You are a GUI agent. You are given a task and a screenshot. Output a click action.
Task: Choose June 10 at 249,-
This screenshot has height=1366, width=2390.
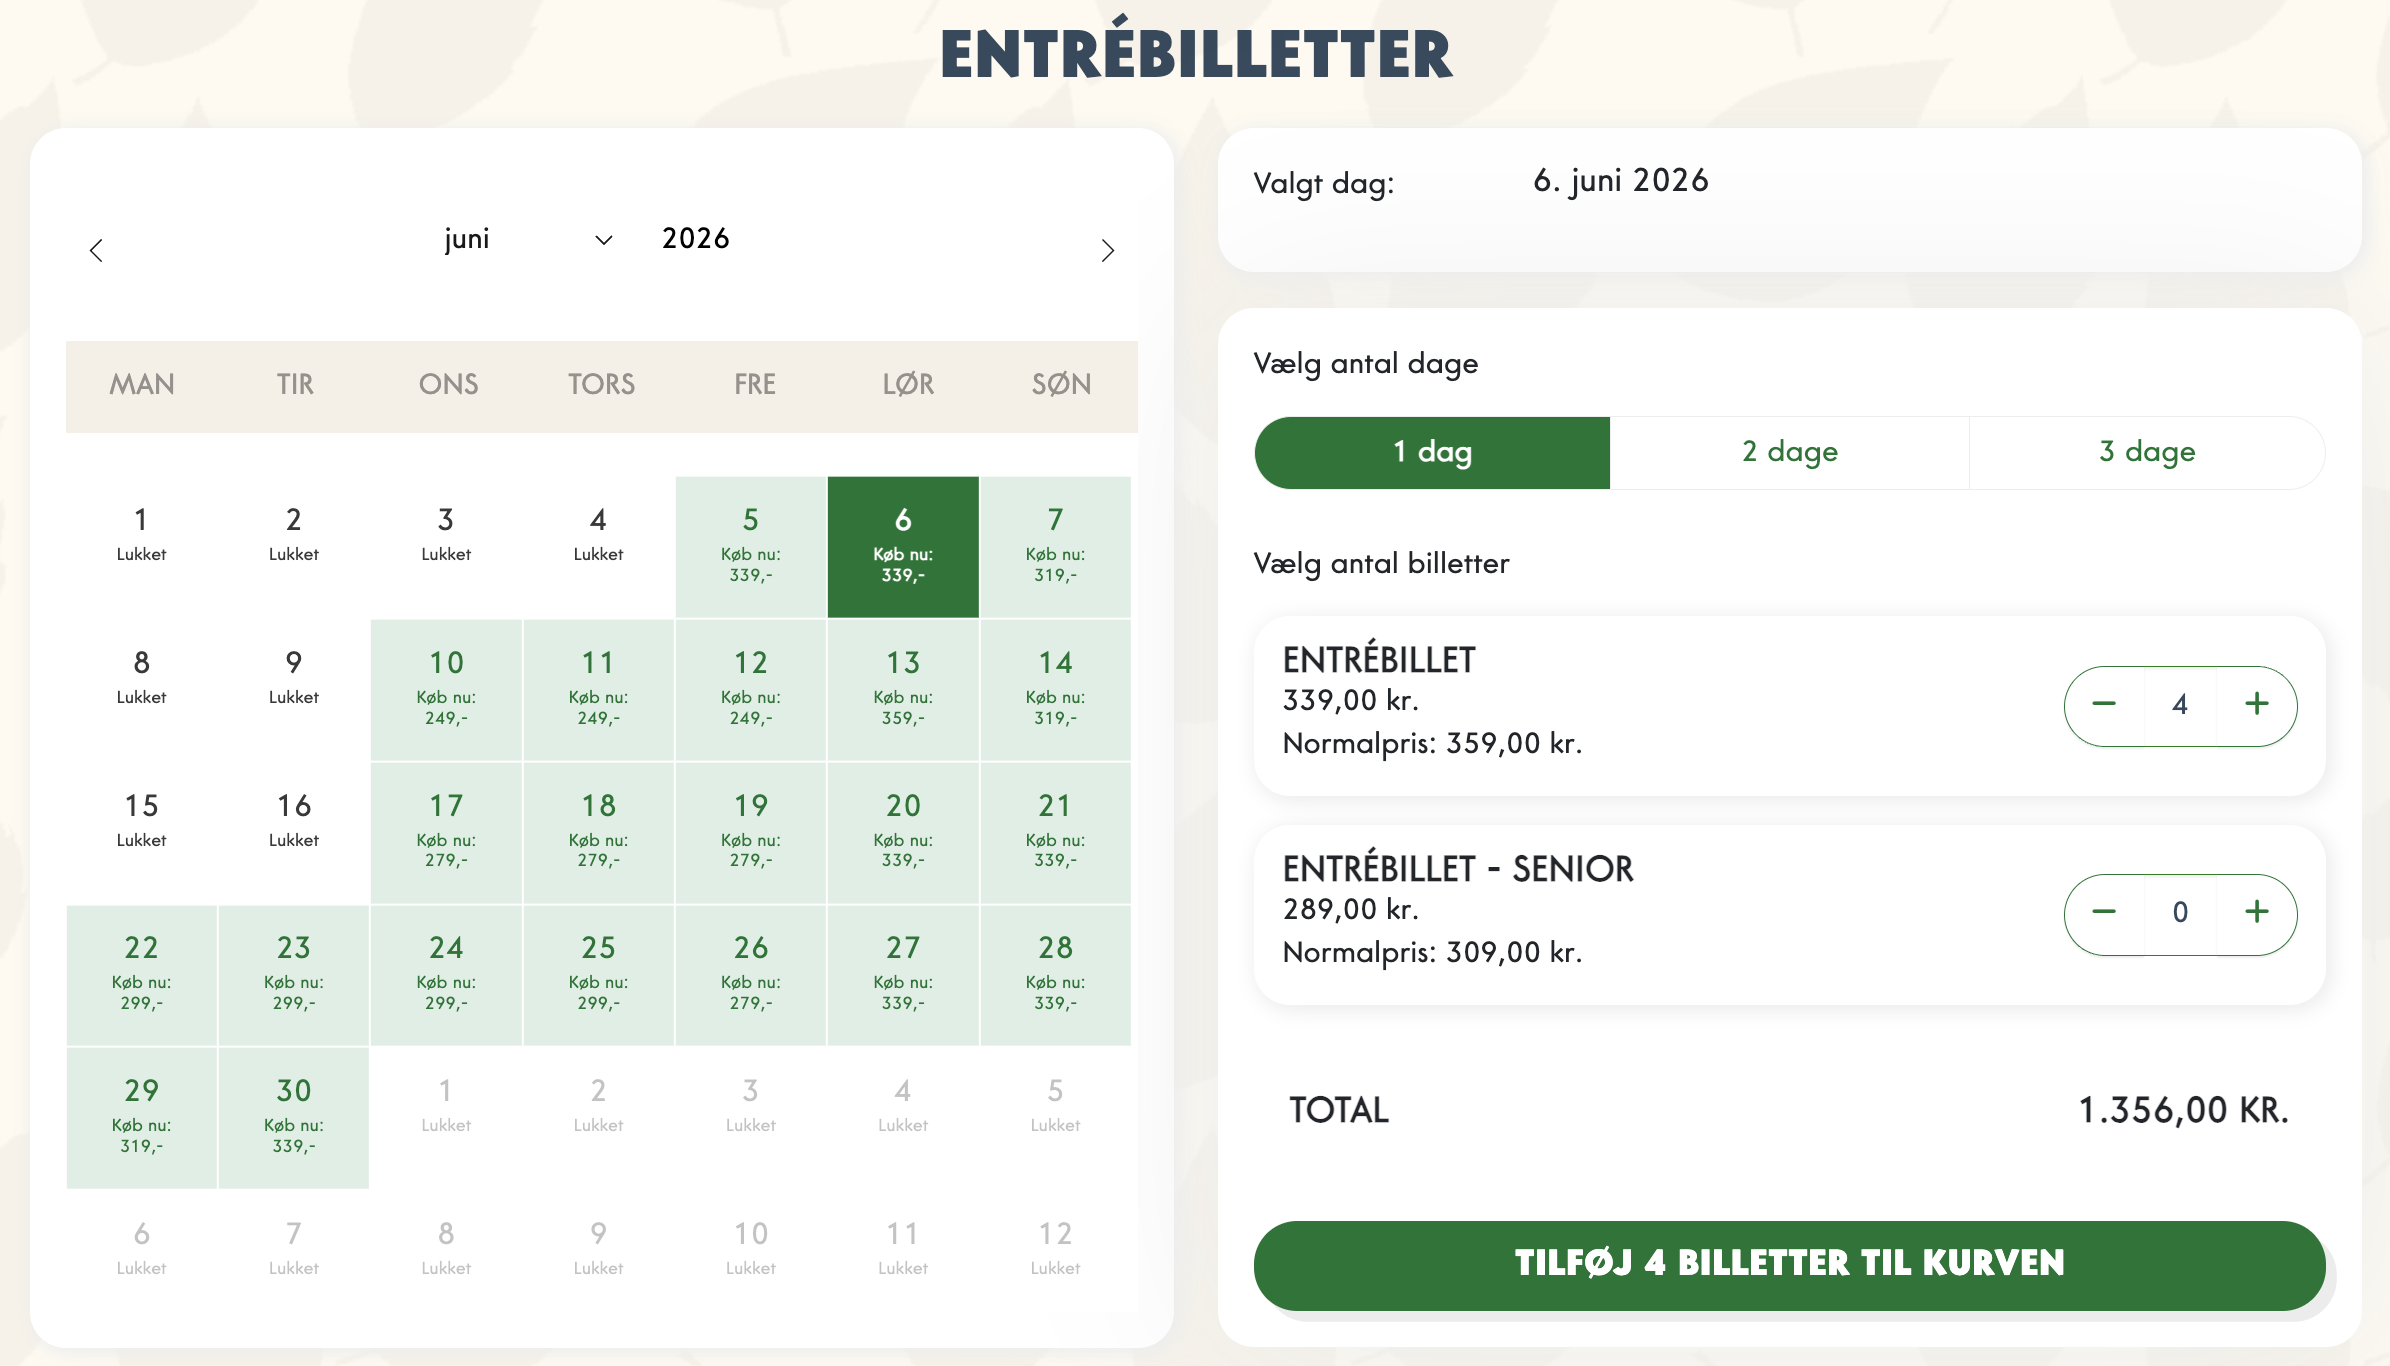pyautogui.click(x=446, y=689)
